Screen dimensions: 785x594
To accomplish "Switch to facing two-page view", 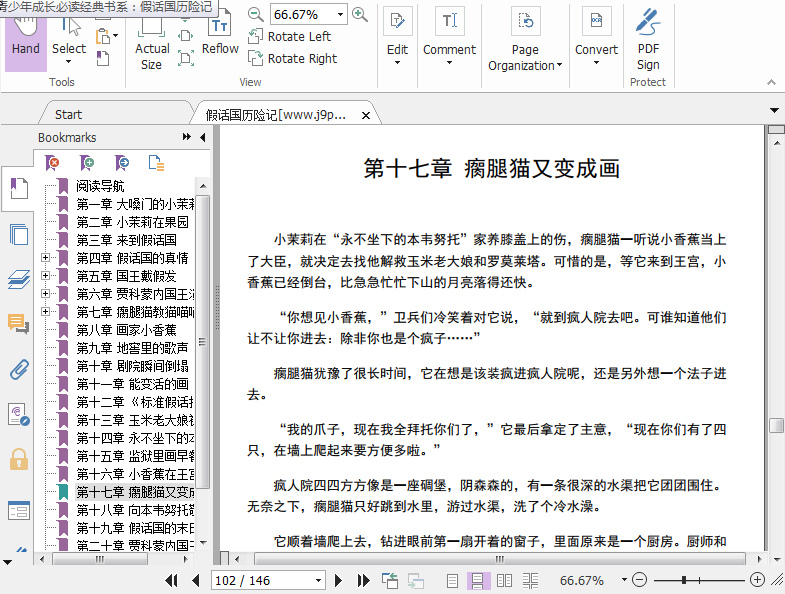I will 504,580.
